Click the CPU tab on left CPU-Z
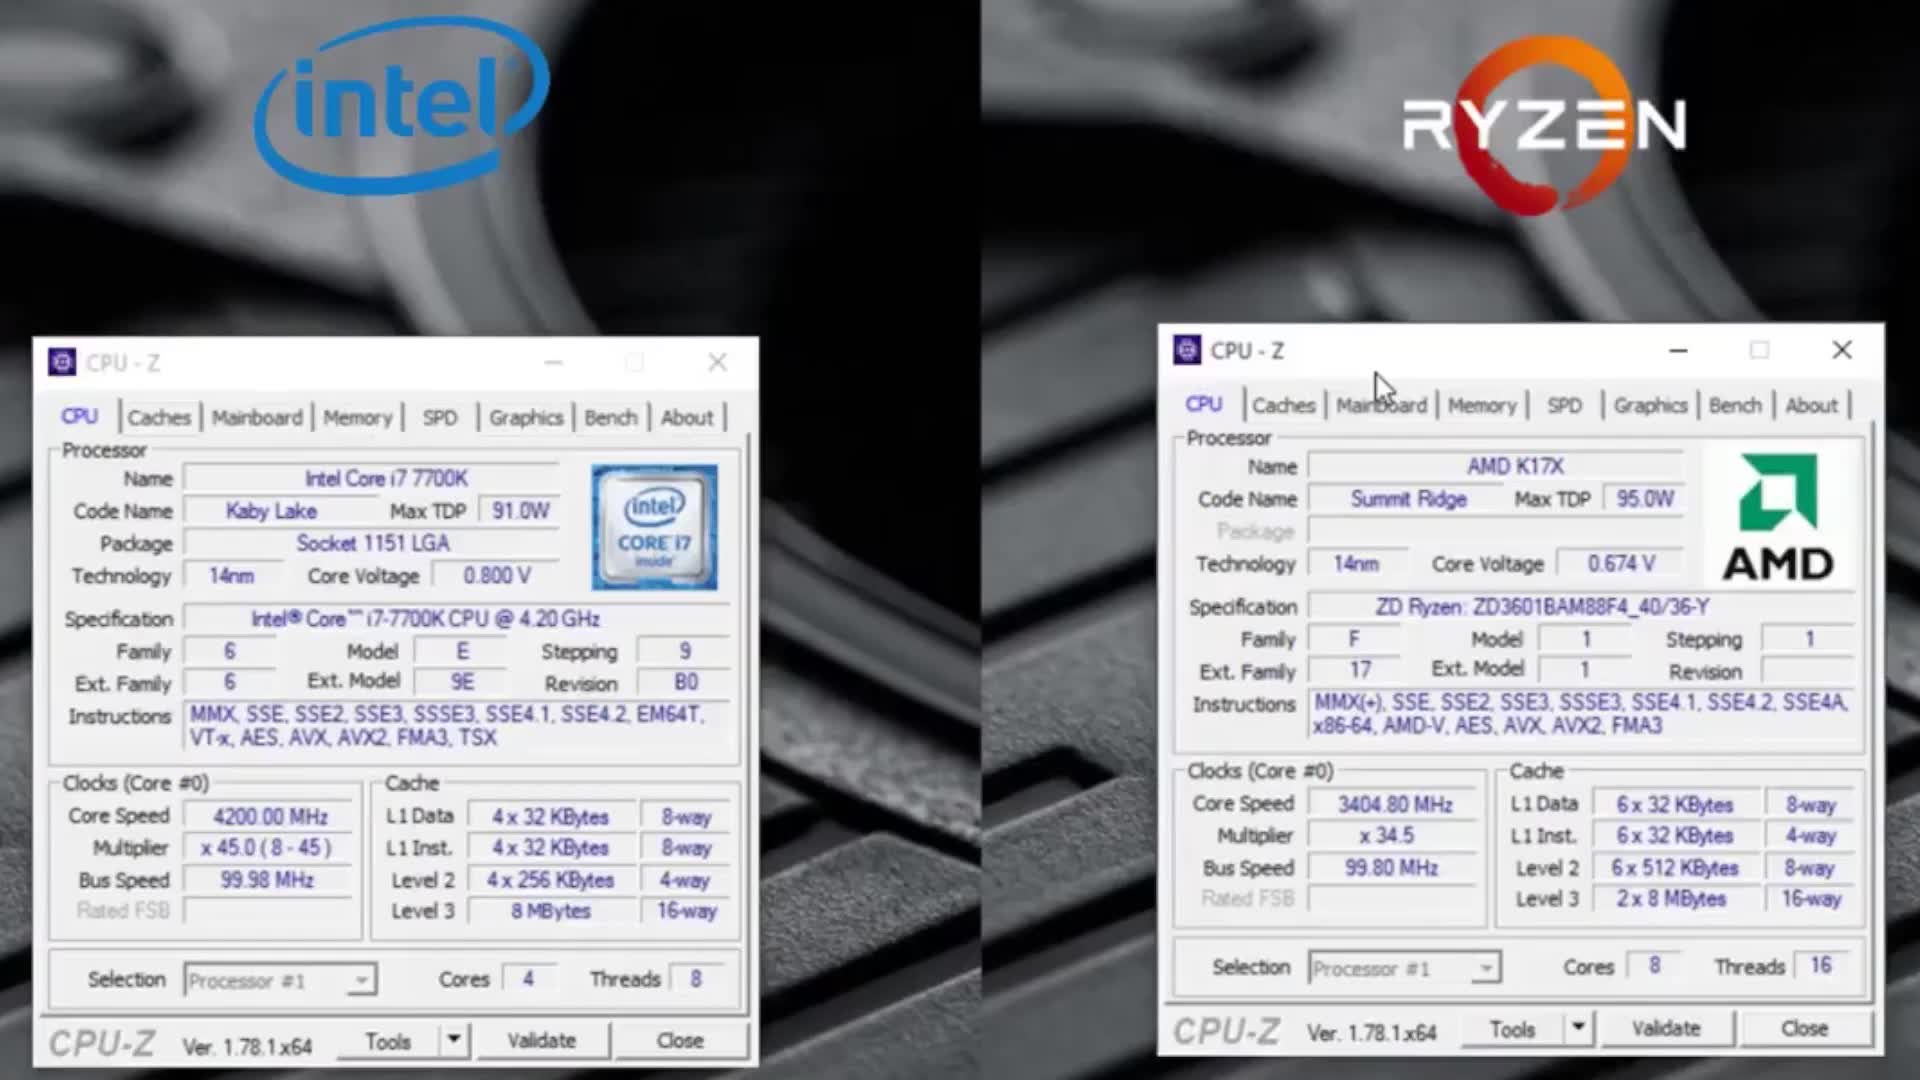Image resolution: width=1920 pixels, height=1080 pixels. pyautogui.click(x=79, y=417)
